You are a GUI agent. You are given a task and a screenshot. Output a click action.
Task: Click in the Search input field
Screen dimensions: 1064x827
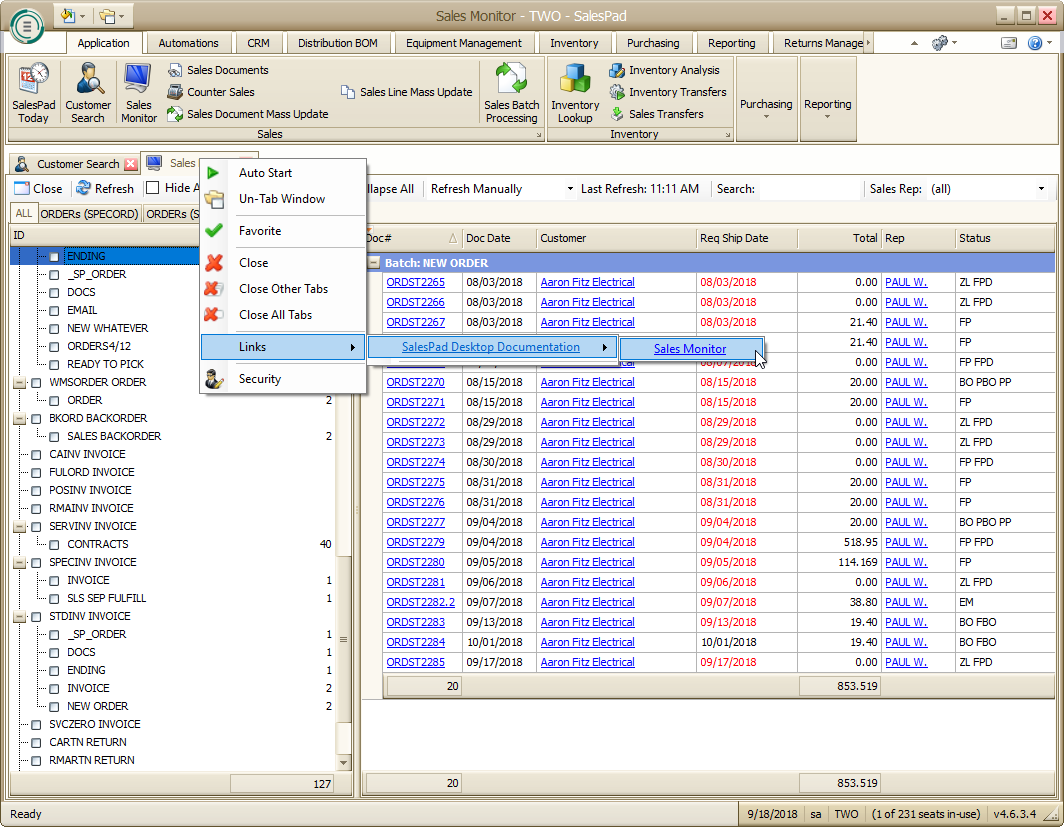(808, 189)
